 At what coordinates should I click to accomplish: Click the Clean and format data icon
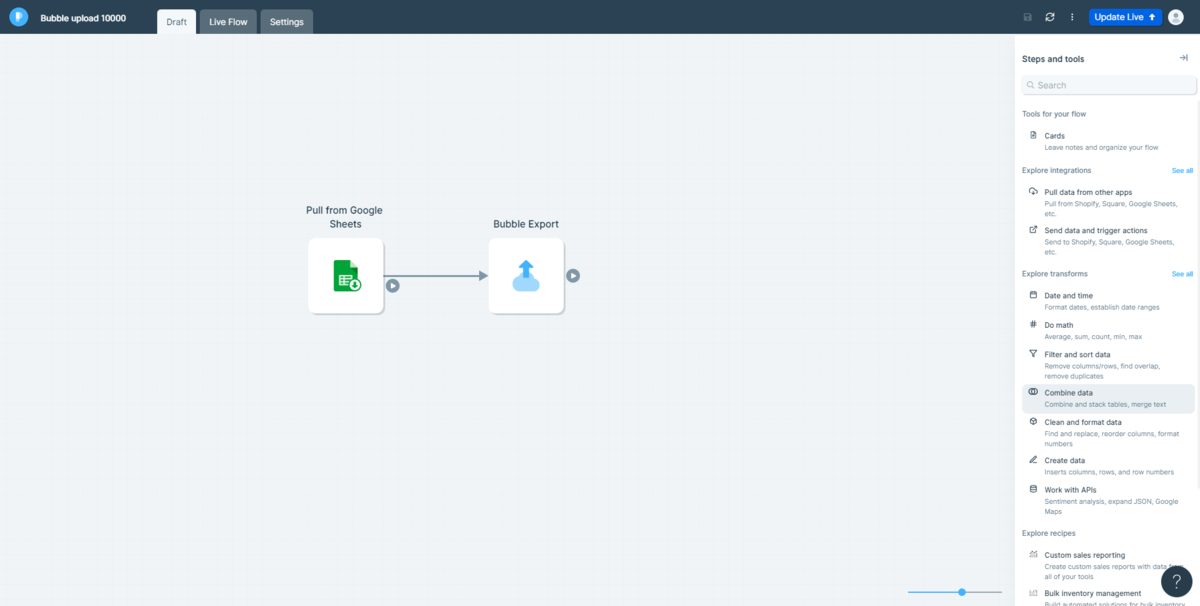click(x=1033, y=421)
